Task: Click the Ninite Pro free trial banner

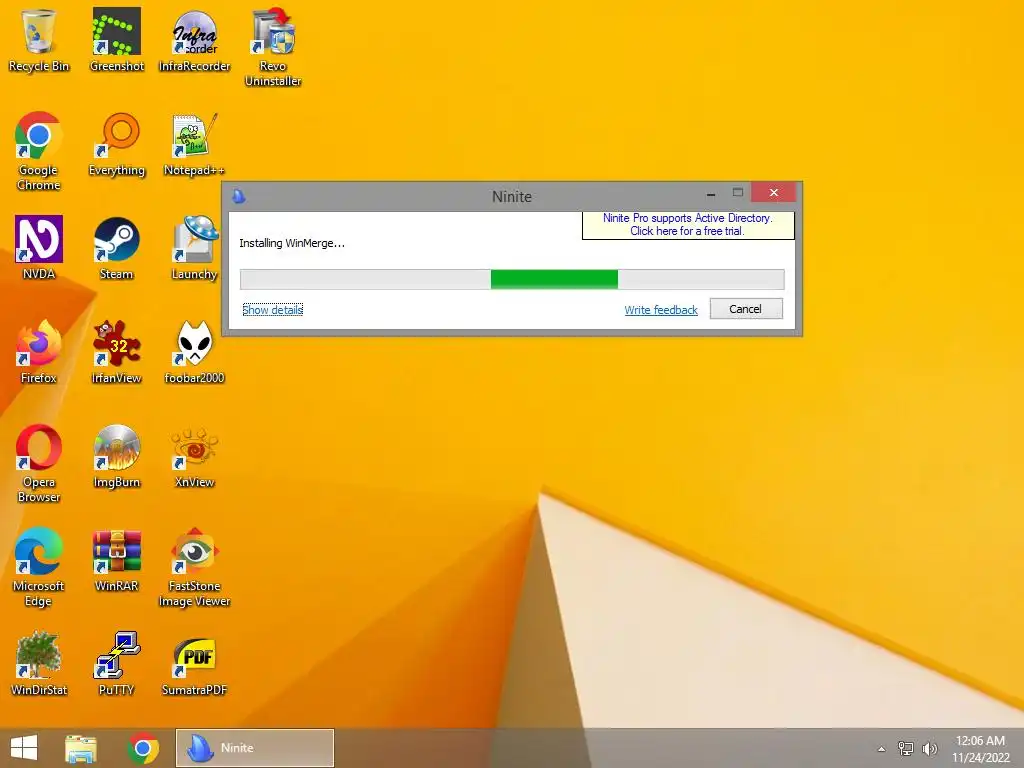Action: coord(688,224)
